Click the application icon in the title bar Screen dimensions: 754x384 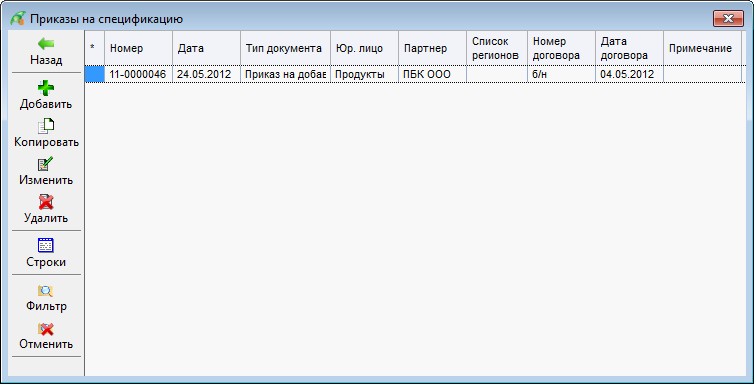(x=18, y=19)
